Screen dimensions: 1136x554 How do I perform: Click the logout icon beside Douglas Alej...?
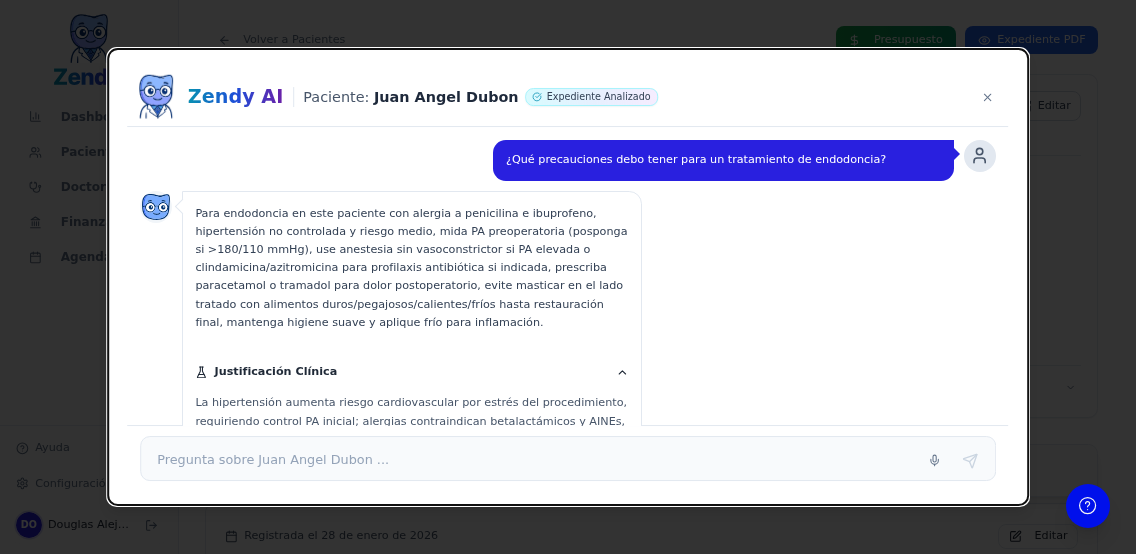[x=151, y=525]
